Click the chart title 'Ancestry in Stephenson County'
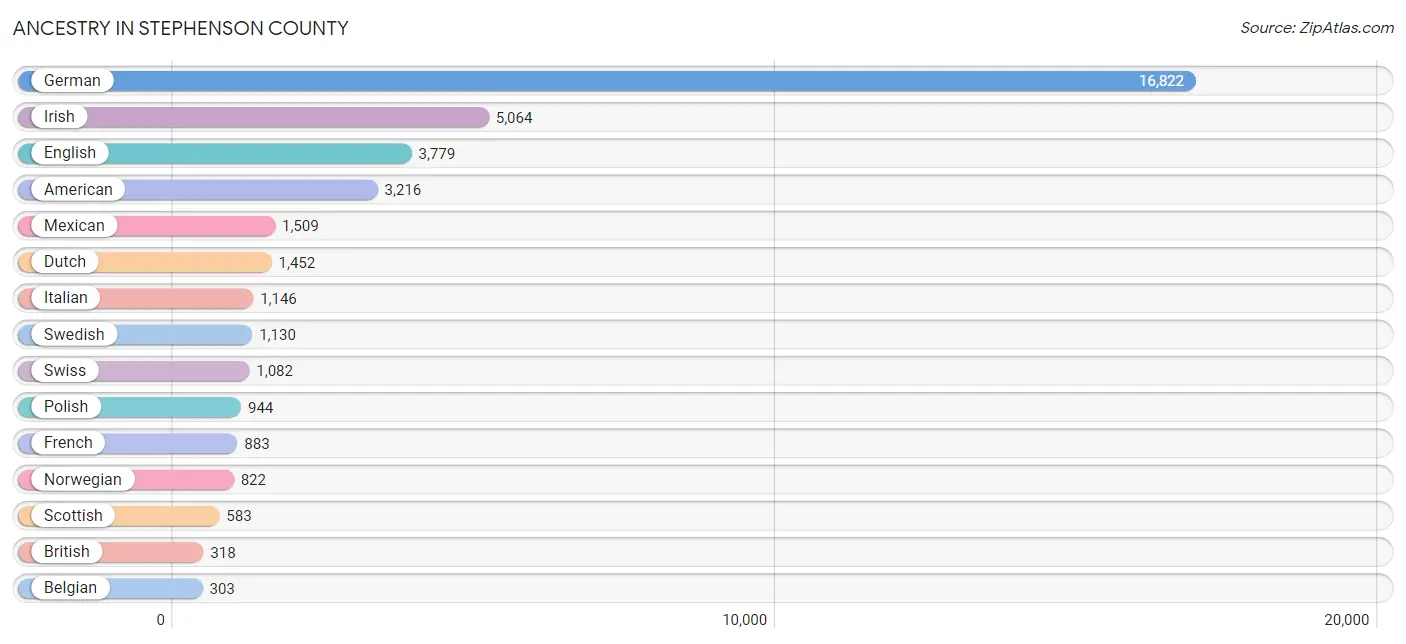 coord(181,28)
